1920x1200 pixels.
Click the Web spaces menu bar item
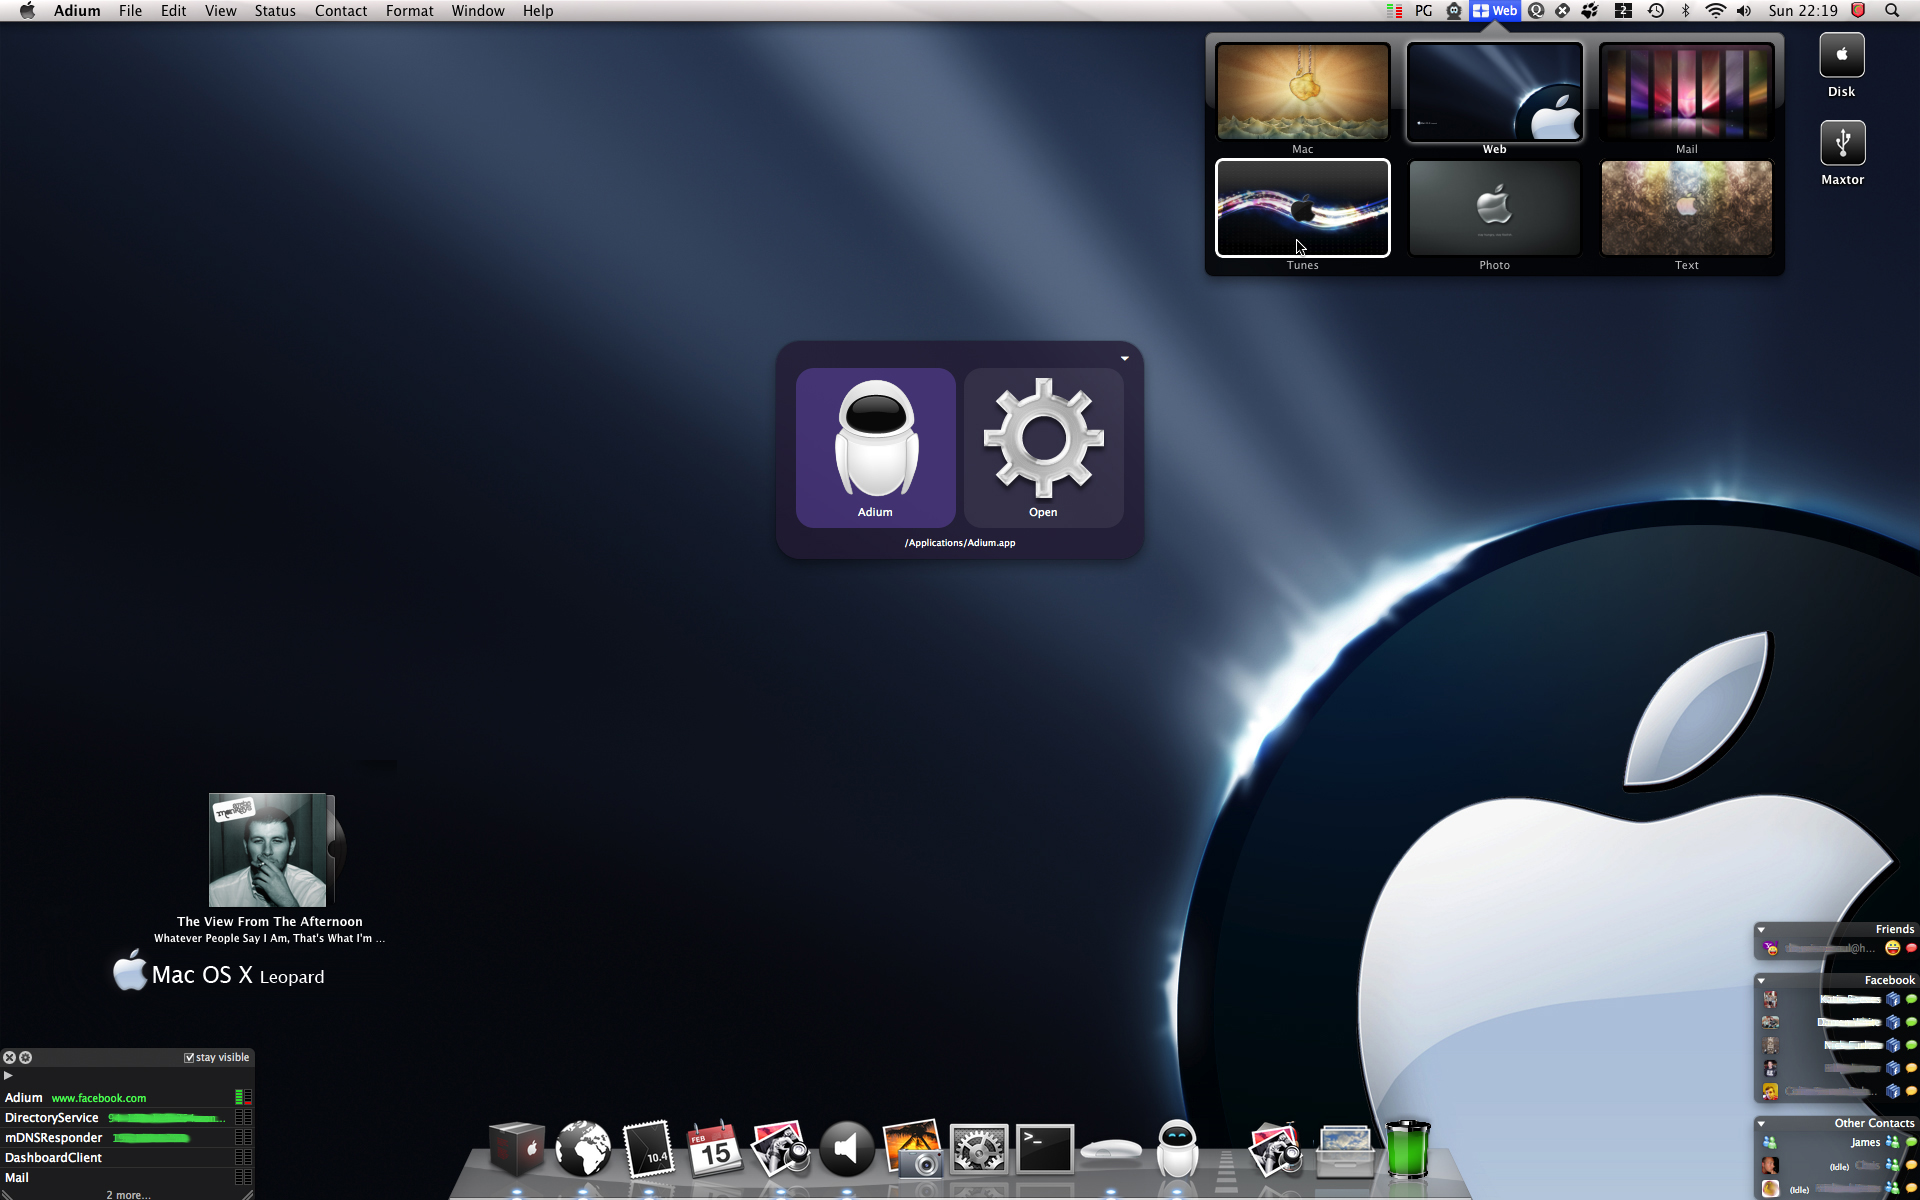point(1495,11)
